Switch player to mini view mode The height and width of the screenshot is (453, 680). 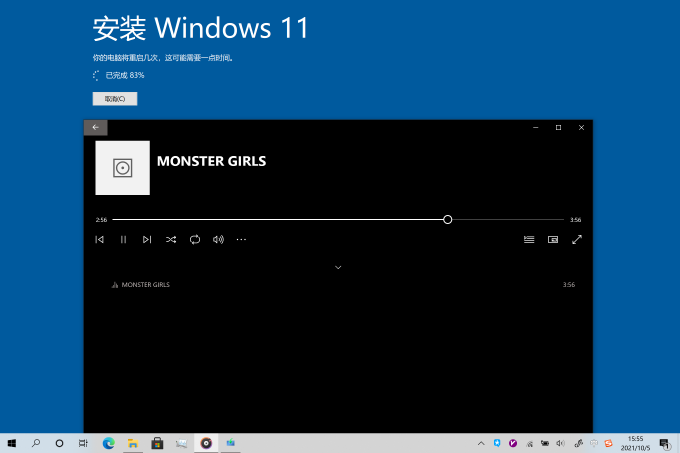(553, 239)
